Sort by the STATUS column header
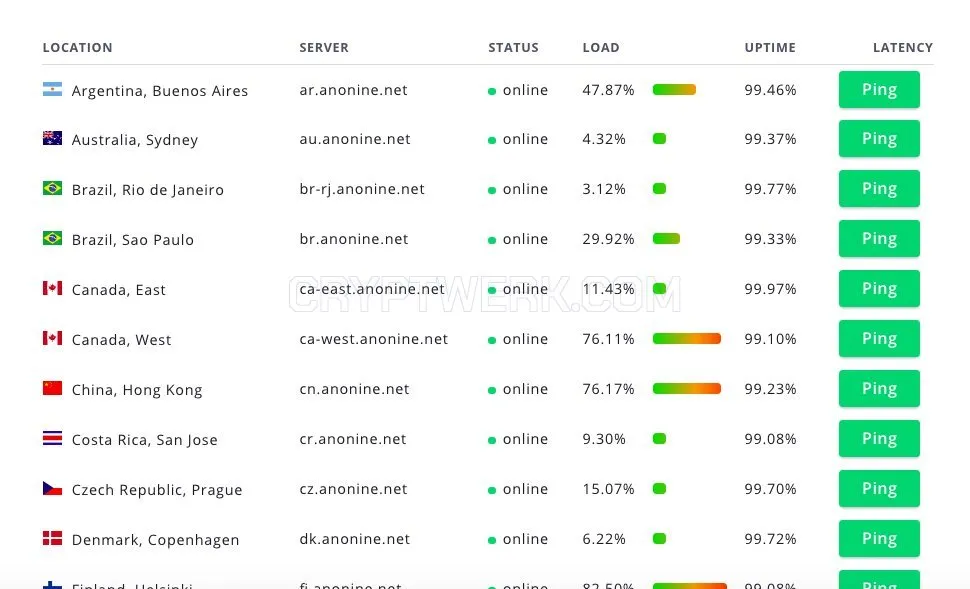Image resolution: width=970 pixels, height=589 pixels. pos(513,48)
